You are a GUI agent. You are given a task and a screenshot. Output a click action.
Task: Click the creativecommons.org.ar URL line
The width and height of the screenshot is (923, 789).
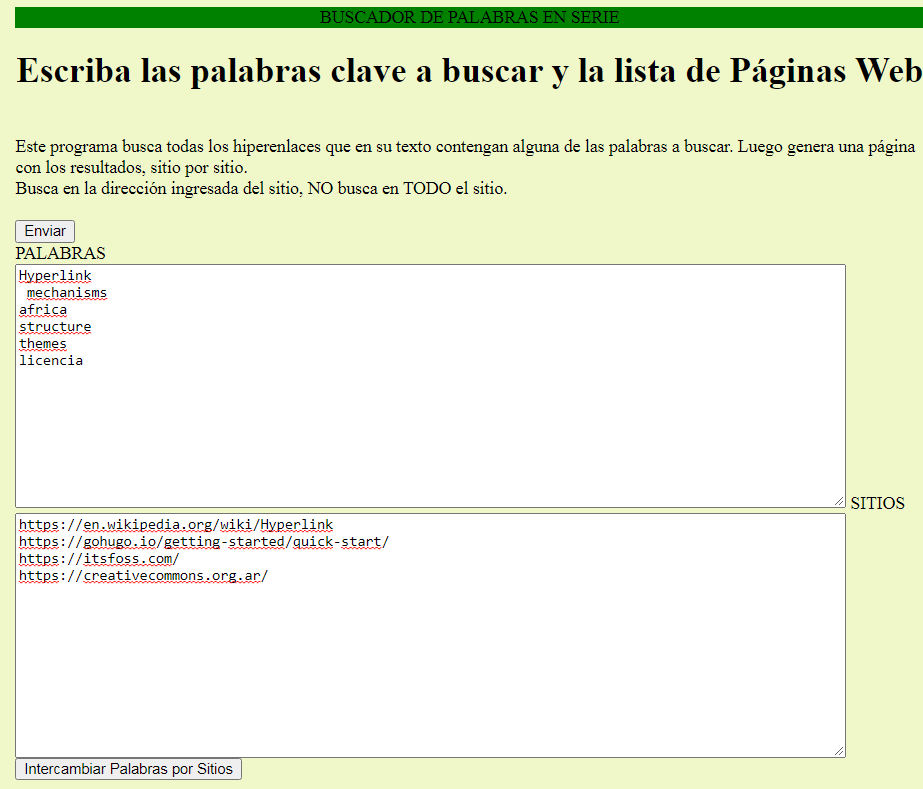pyautogui.click(x=143, y=576)
